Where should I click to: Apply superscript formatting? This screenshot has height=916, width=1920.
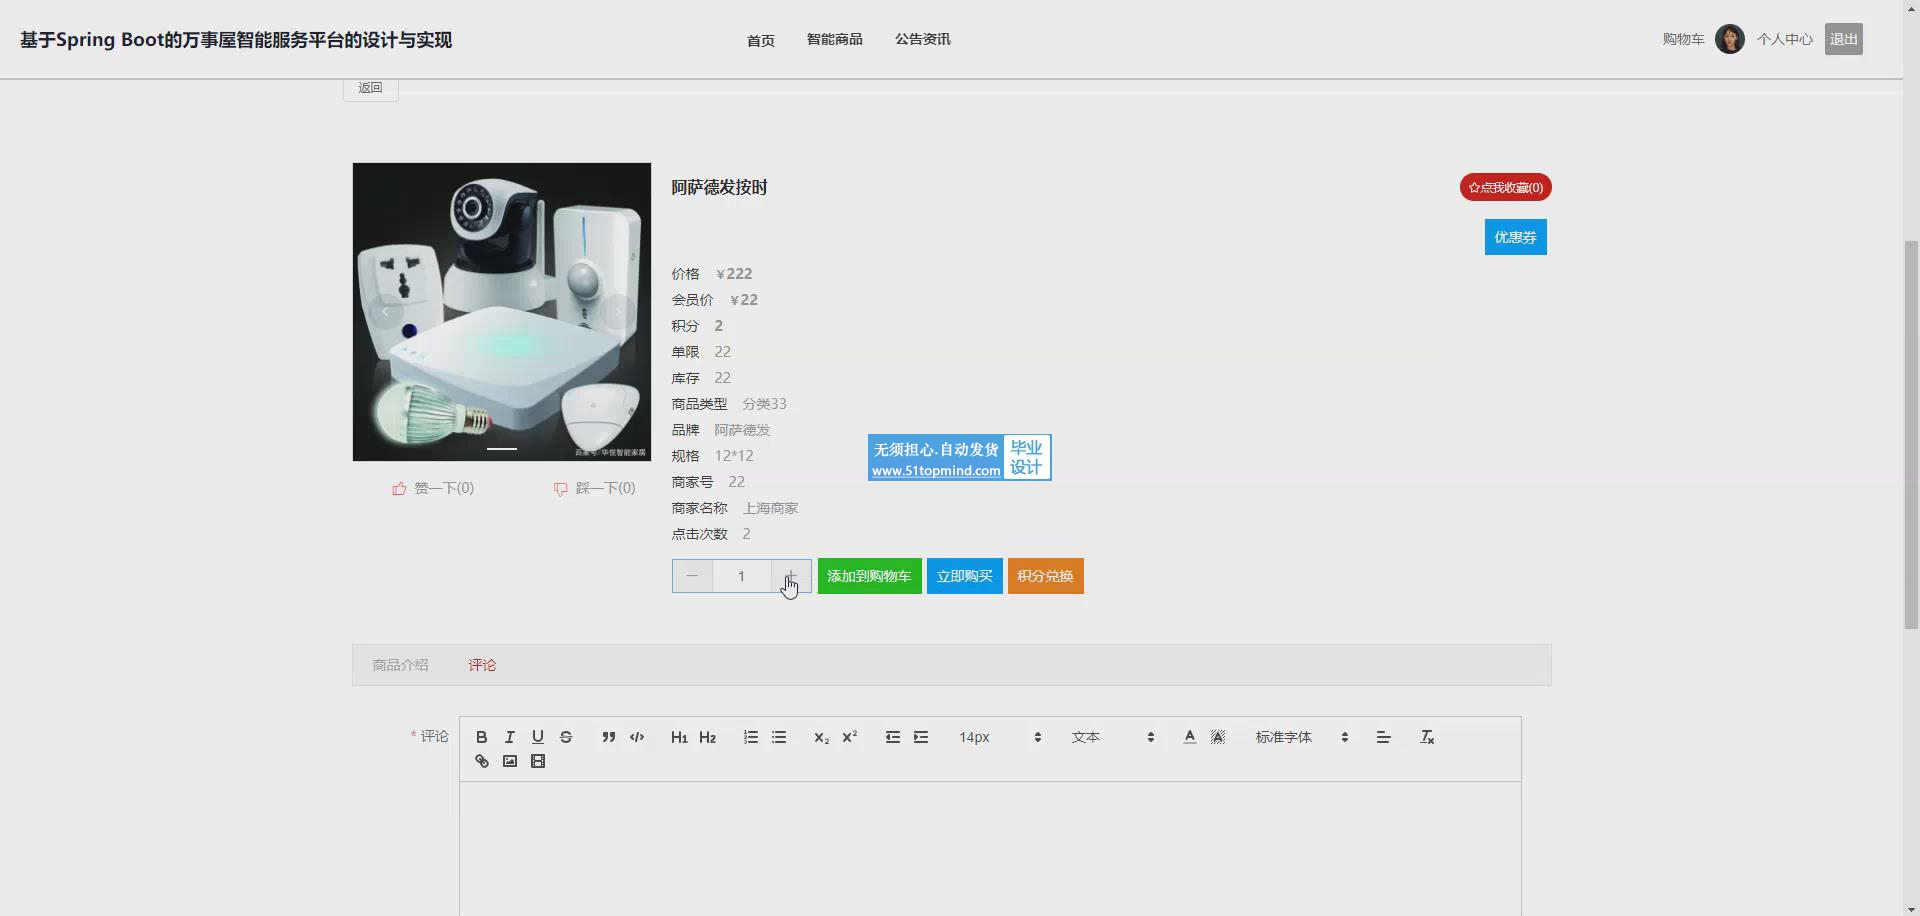click(849, 737)
